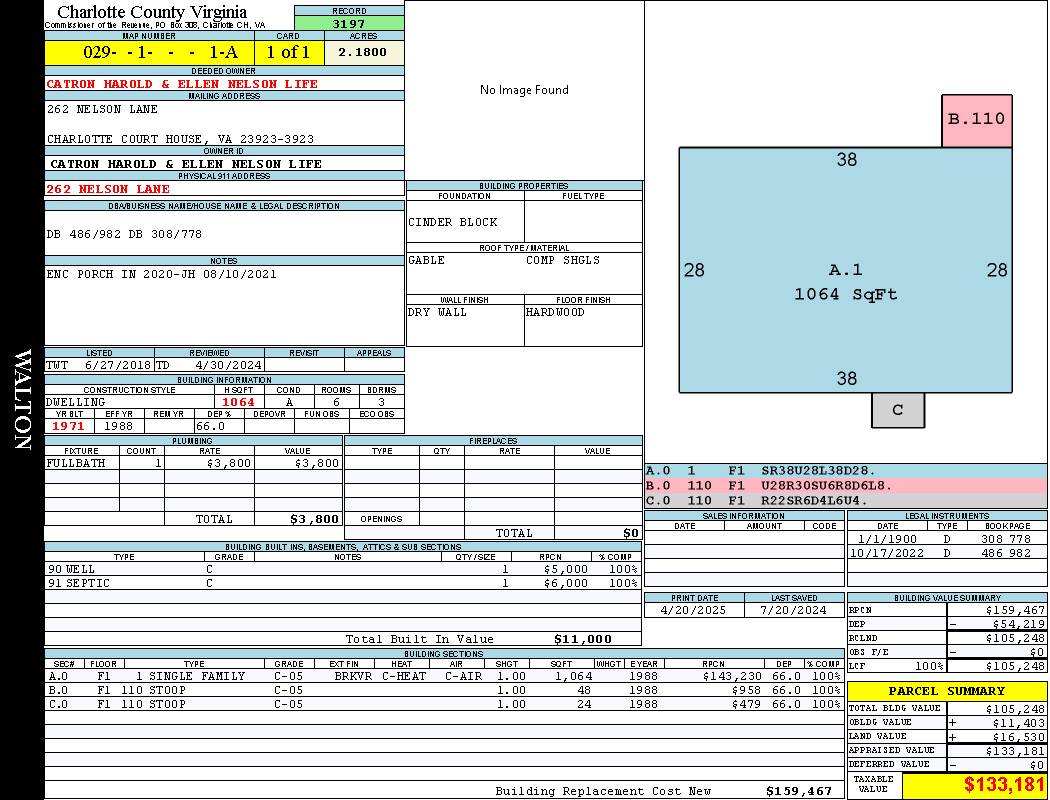
Task: Select the red deeded owner name
Action: (182, 84)
